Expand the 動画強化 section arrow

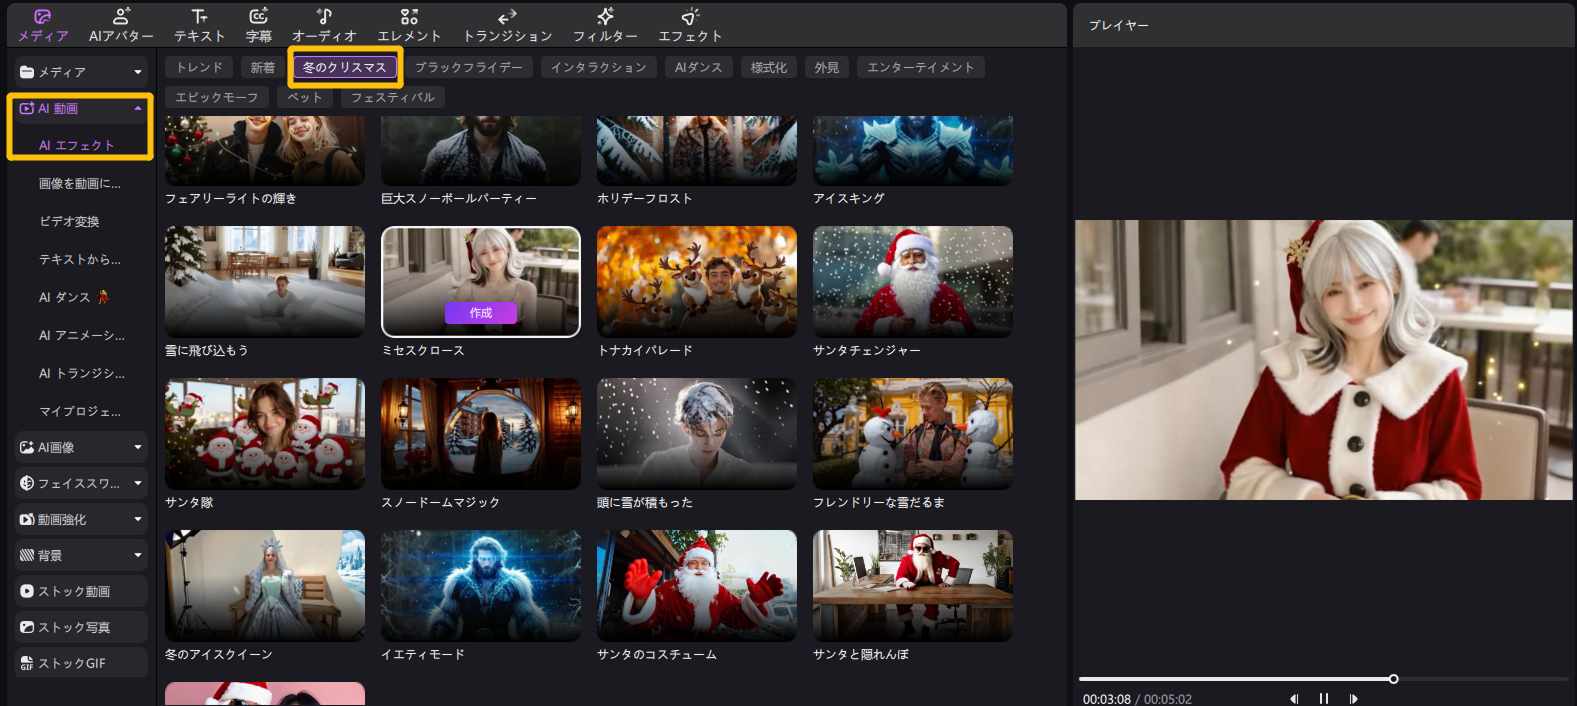(x=138, y=519)
